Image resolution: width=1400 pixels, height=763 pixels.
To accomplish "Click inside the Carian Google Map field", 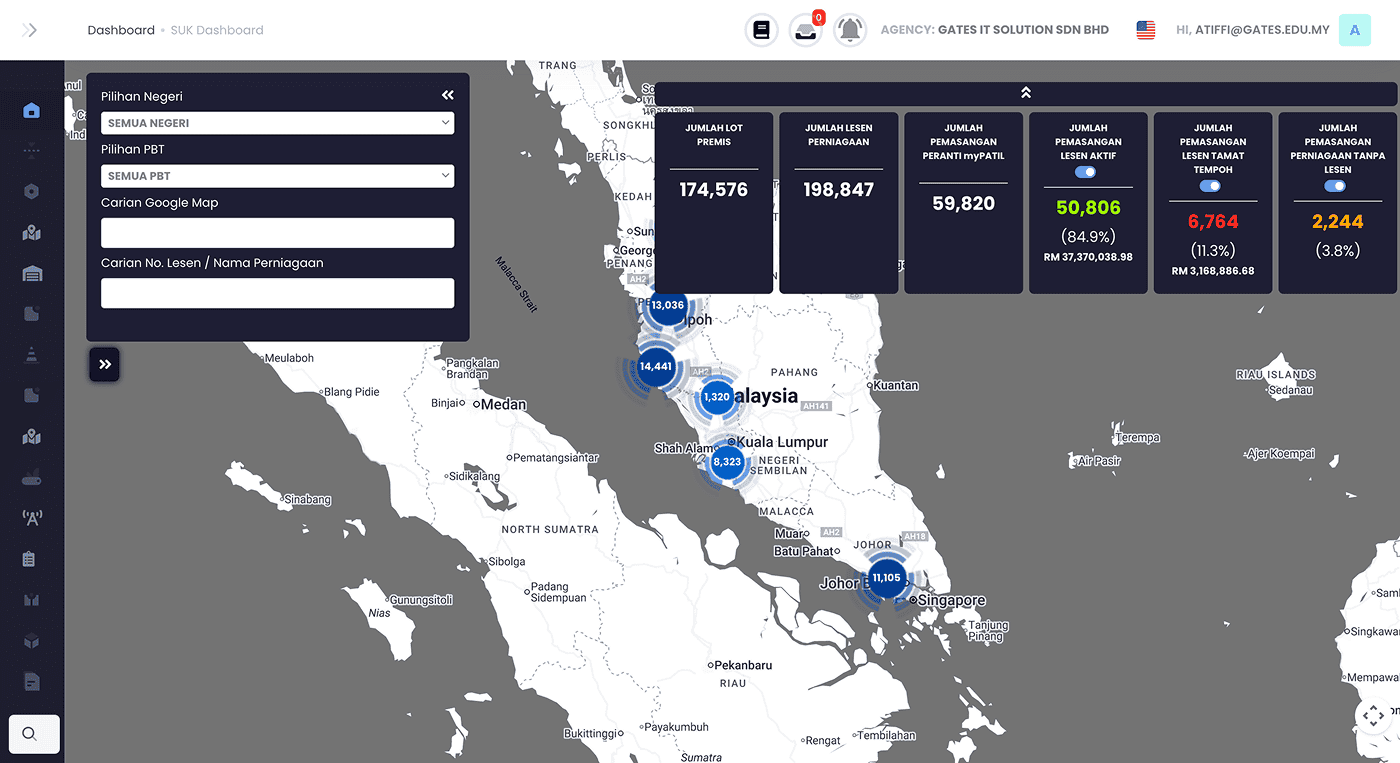I will point(277,234).
